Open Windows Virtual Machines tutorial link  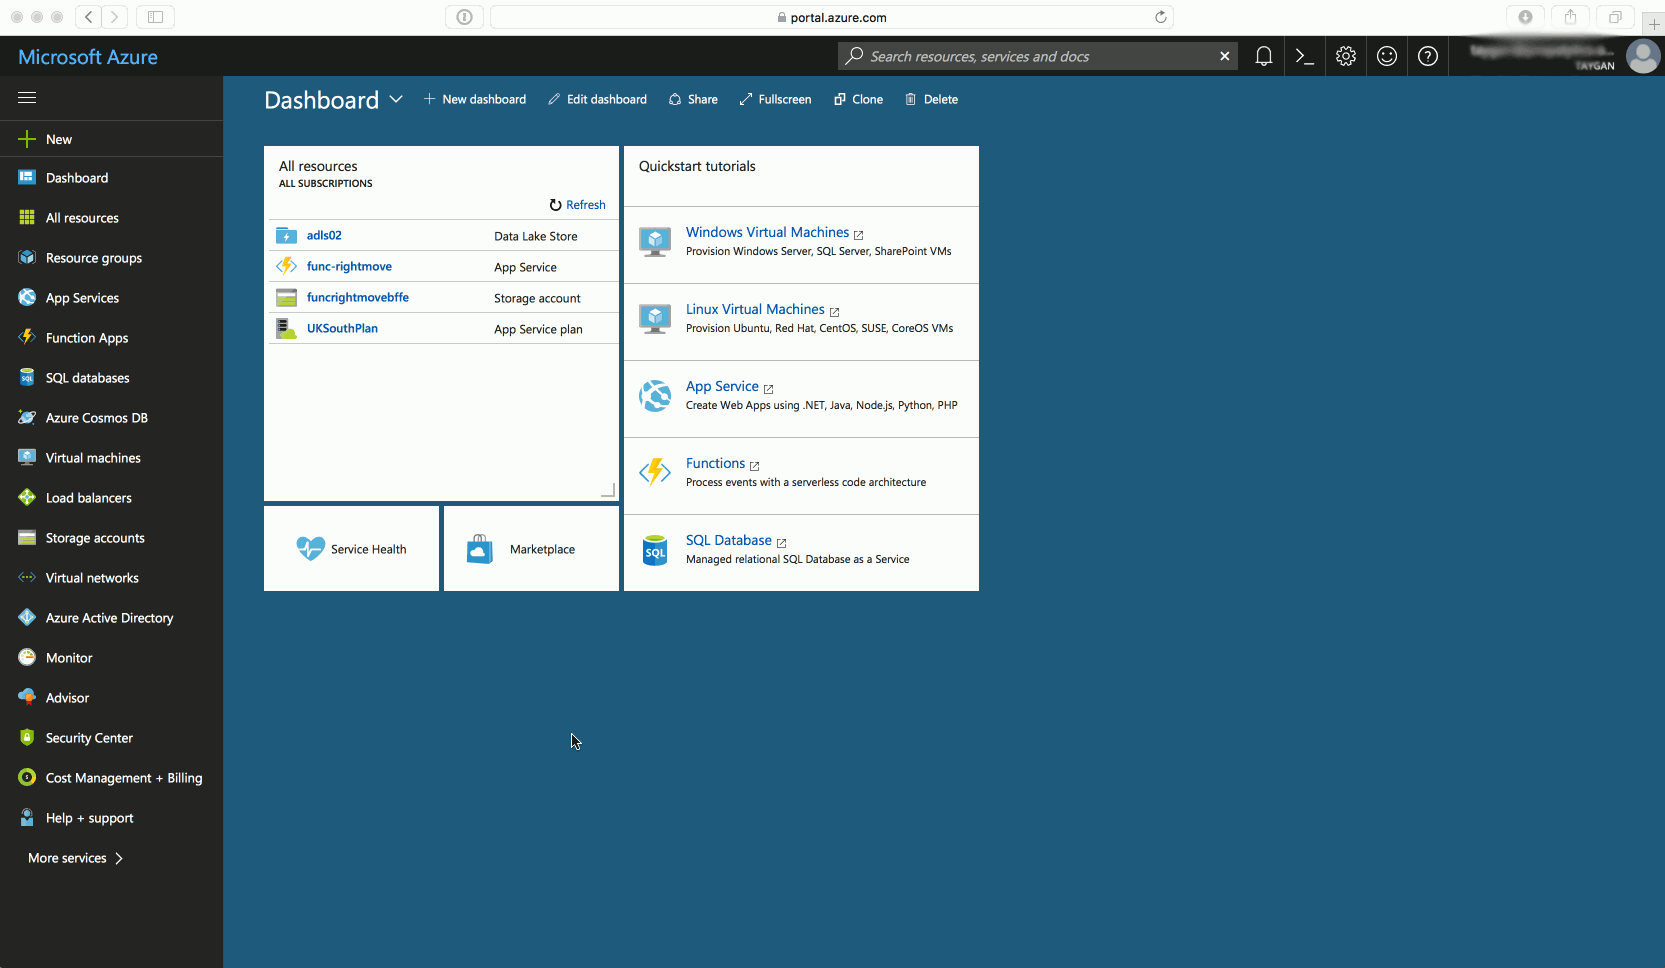(767, 232)
